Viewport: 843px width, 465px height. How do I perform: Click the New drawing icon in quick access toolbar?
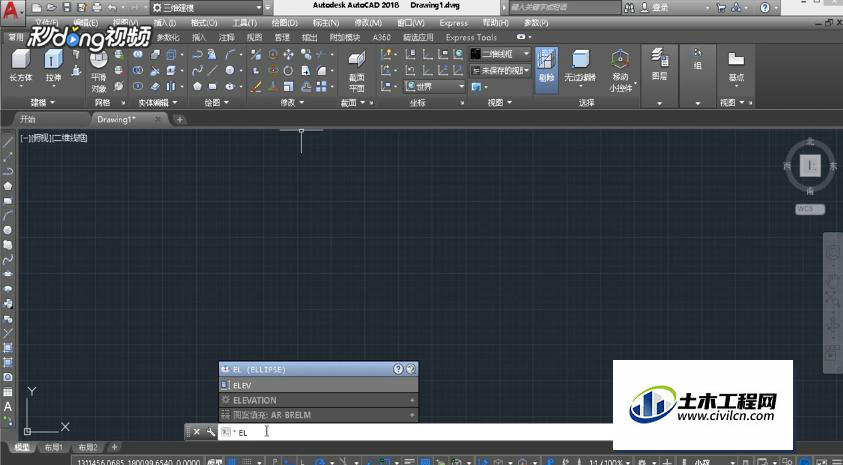(36, 8)
